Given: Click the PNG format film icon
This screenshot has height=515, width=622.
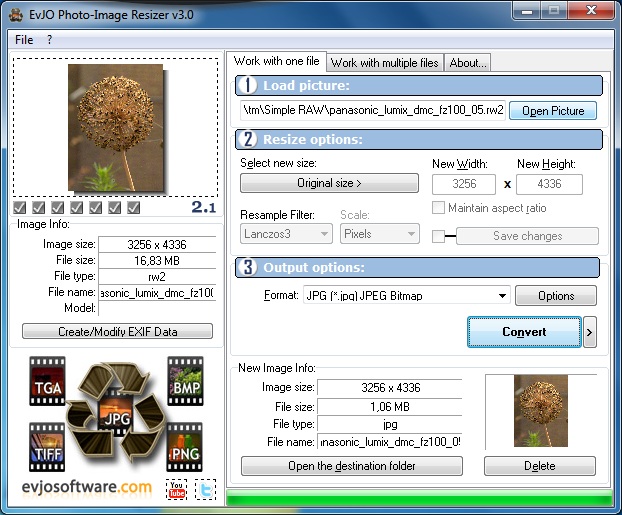Looking at the screenshot, I should tap(185, 447).
